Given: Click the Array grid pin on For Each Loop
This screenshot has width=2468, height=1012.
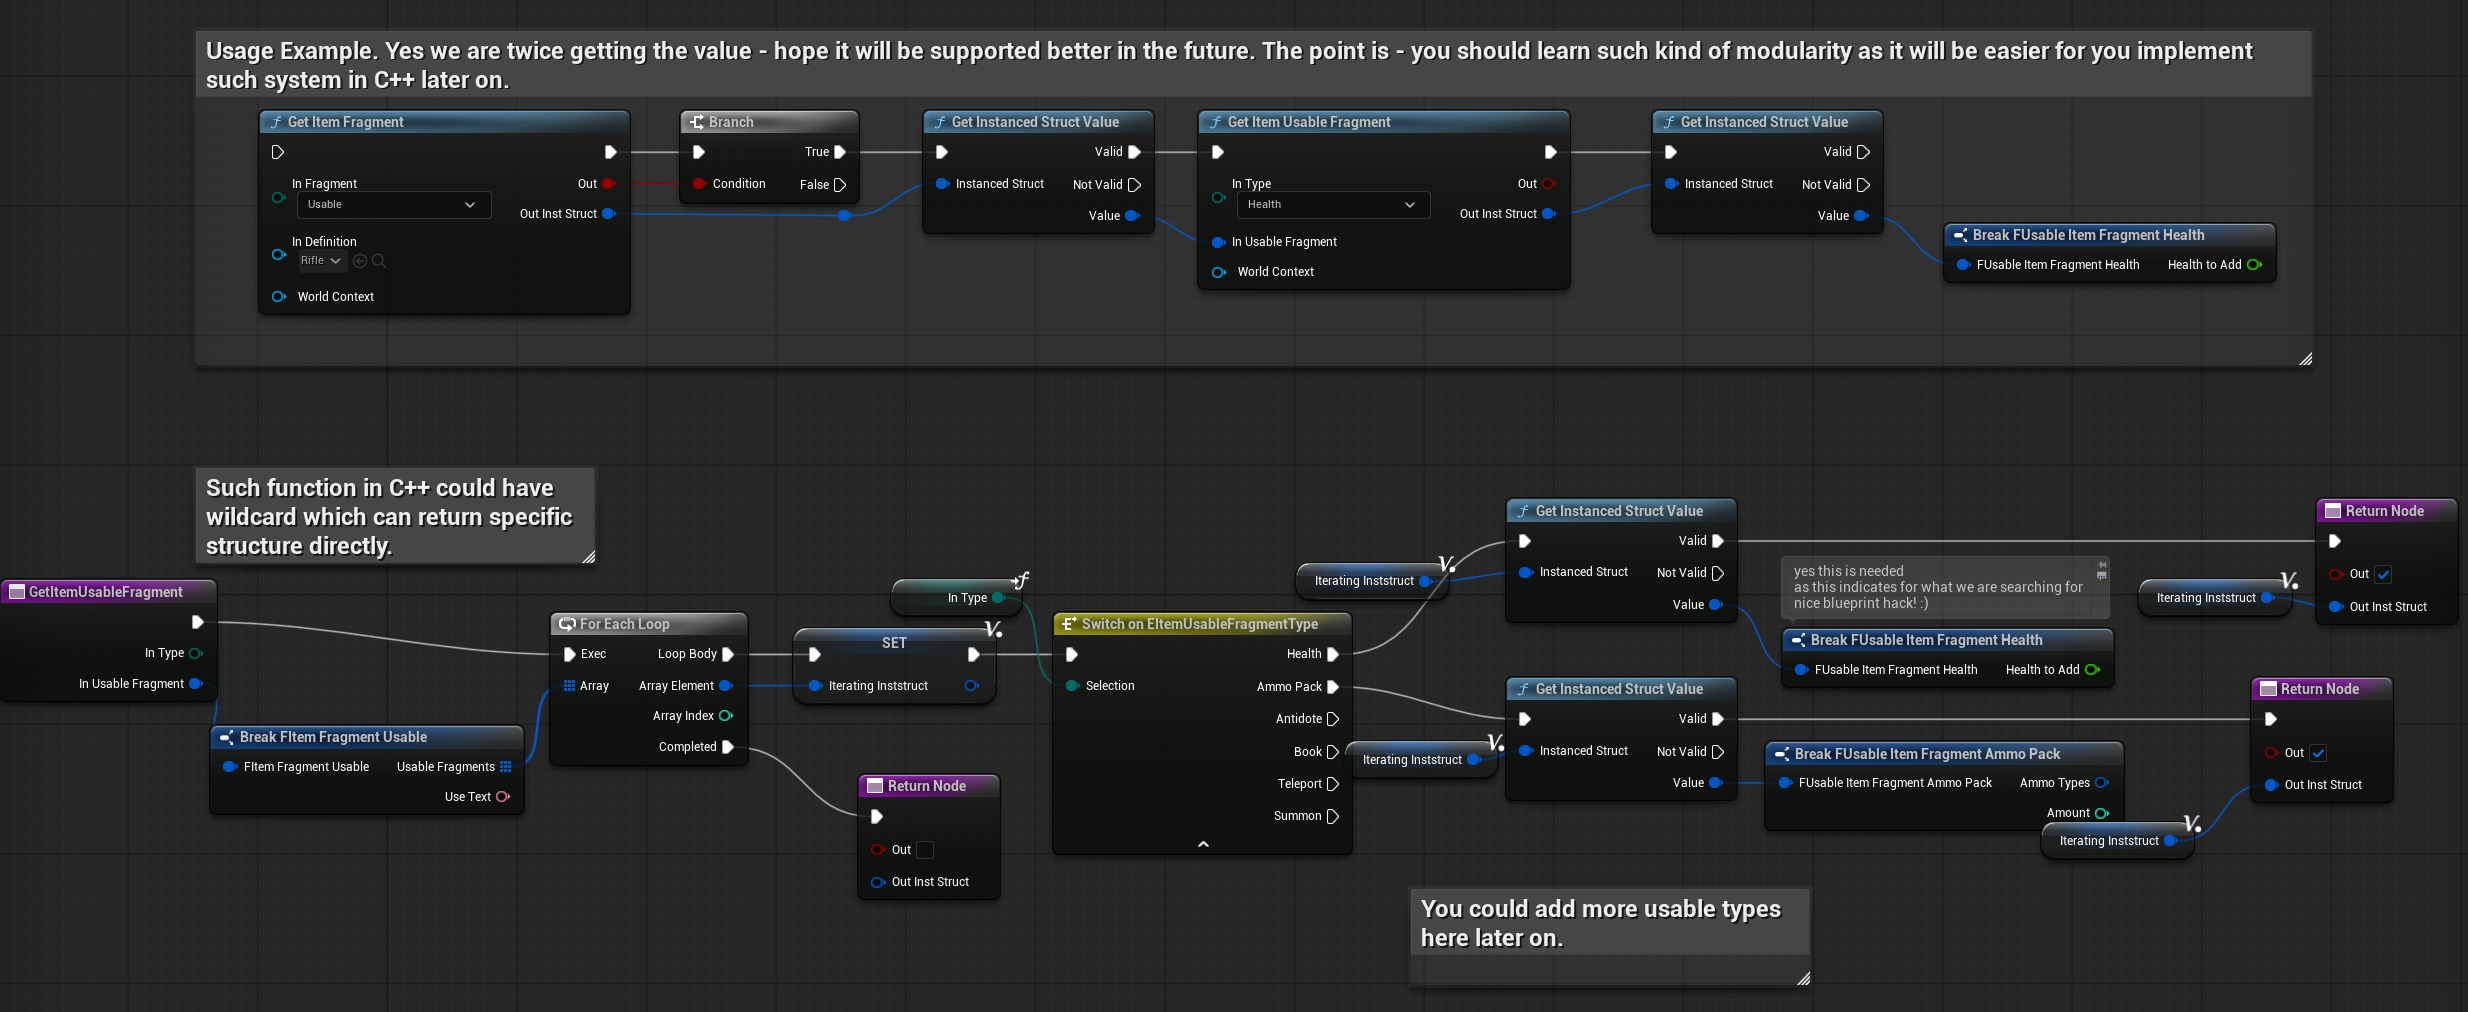Looking at the screenshot, I should [569, 686].
